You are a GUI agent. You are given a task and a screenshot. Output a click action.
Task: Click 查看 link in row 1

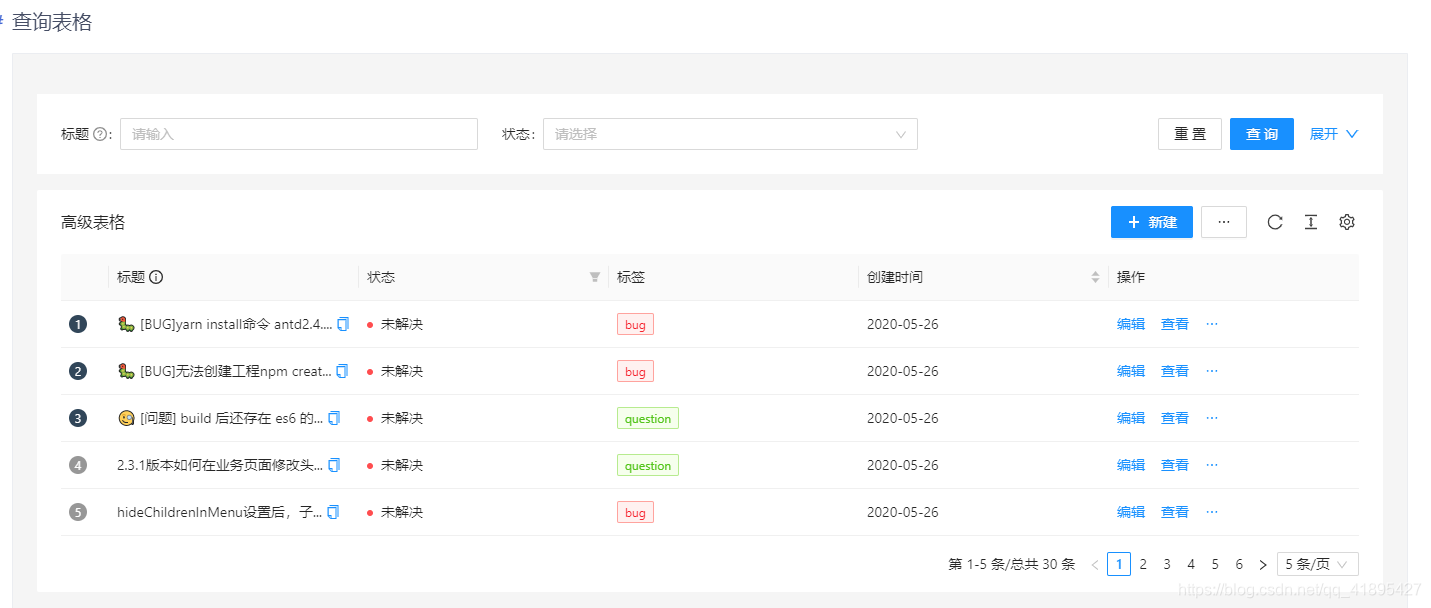click(x=1175, y=324)
